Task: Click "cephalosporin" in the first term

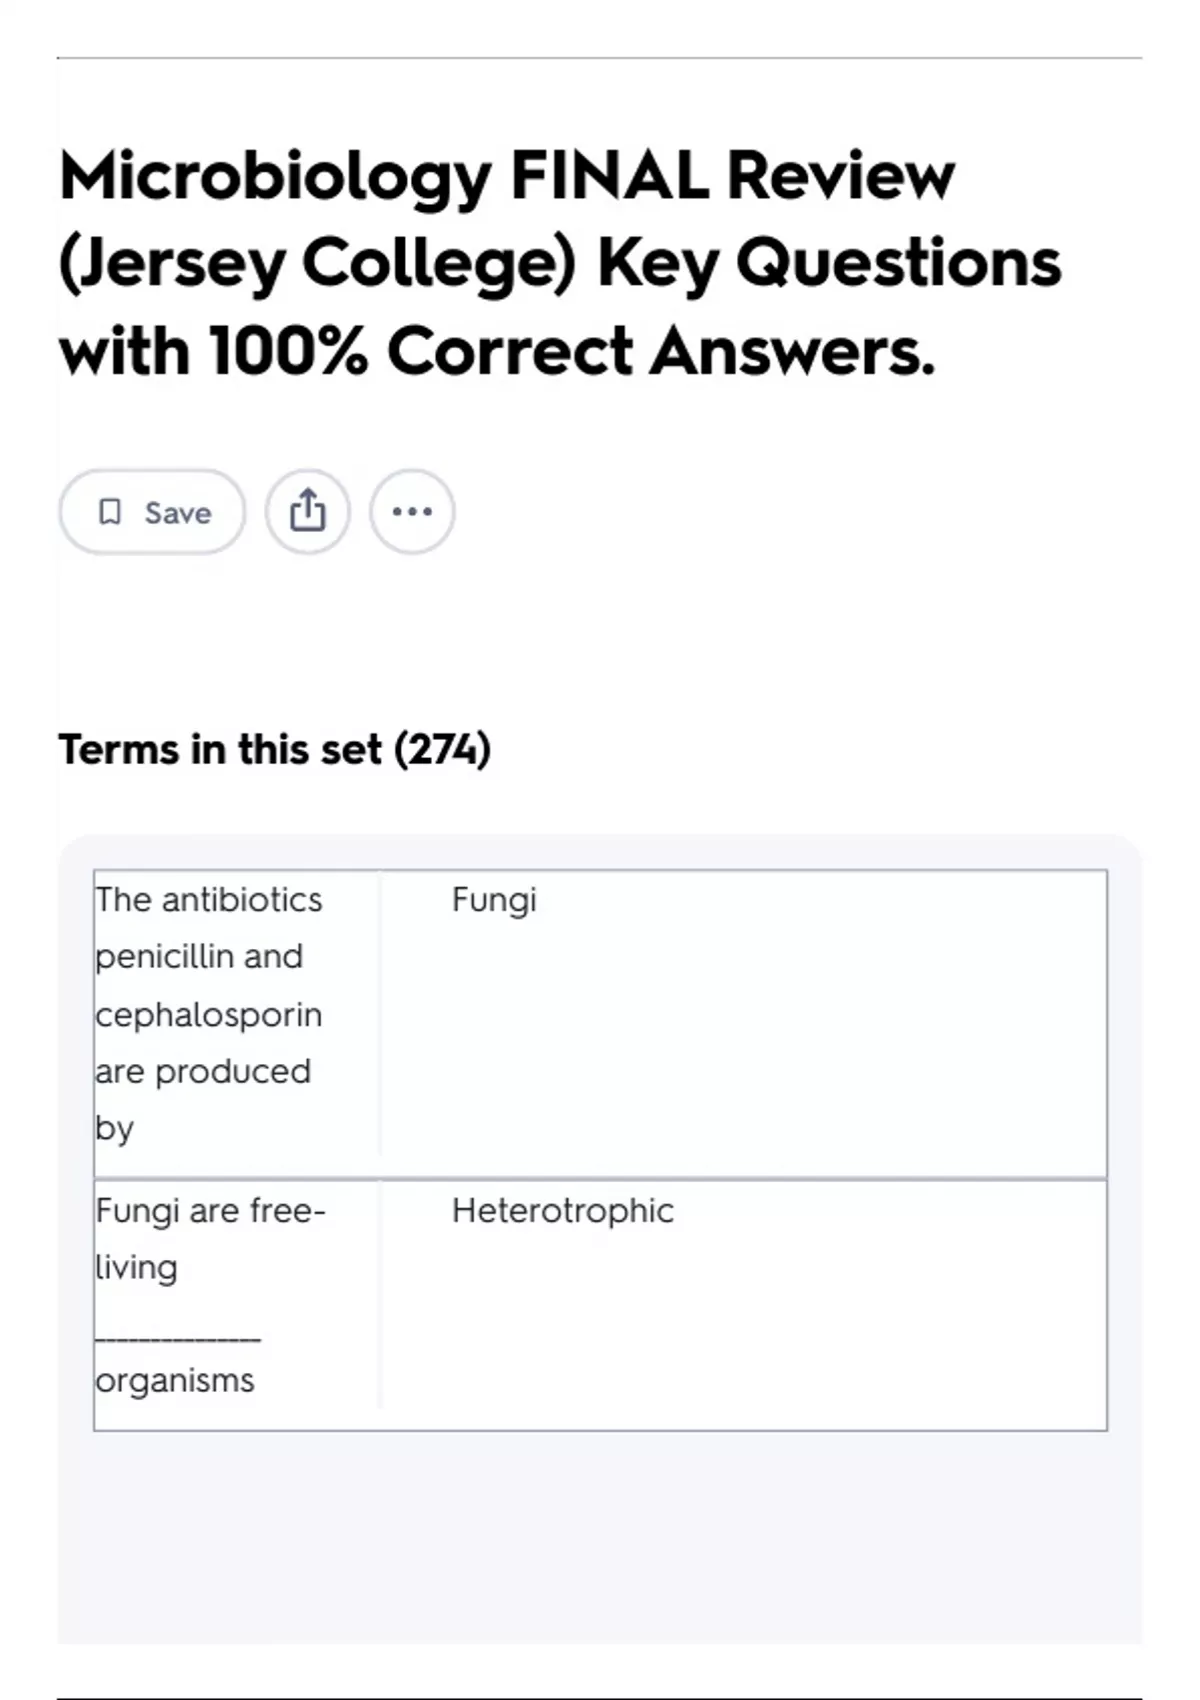Action: click(x=208, y=1015)
